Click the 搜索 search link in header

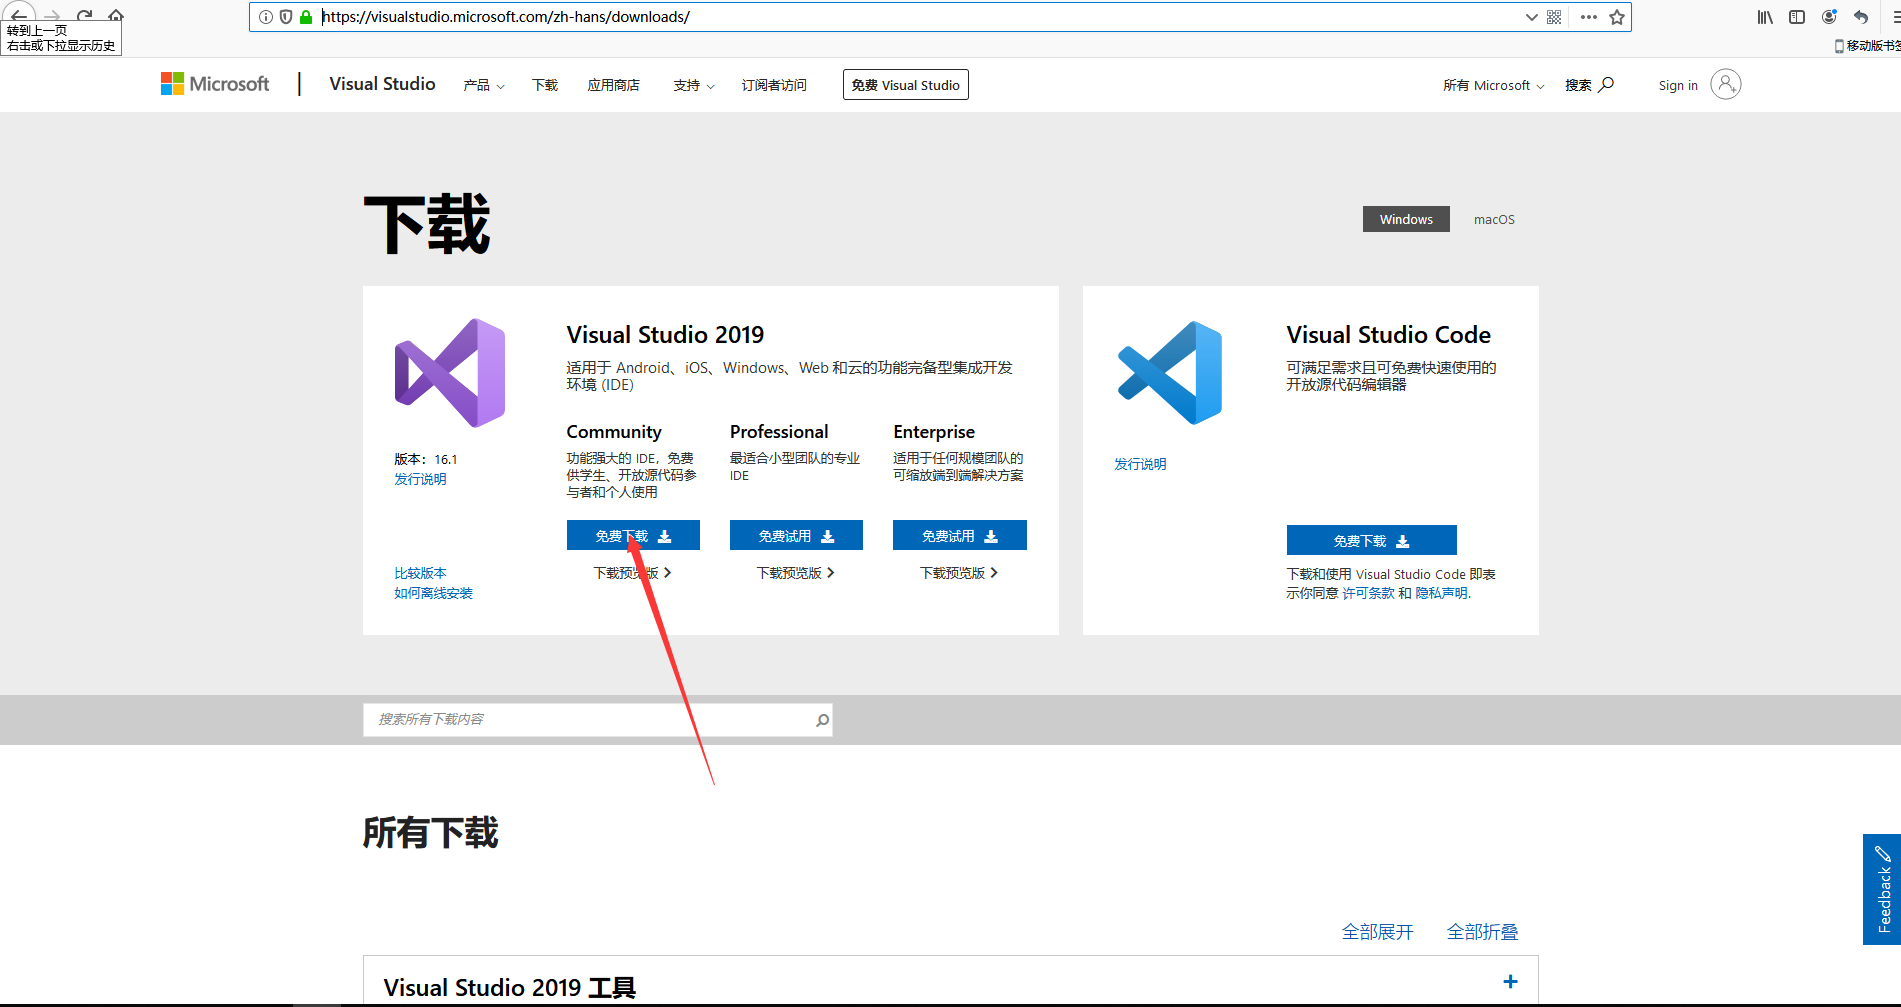pos(1589,85)
